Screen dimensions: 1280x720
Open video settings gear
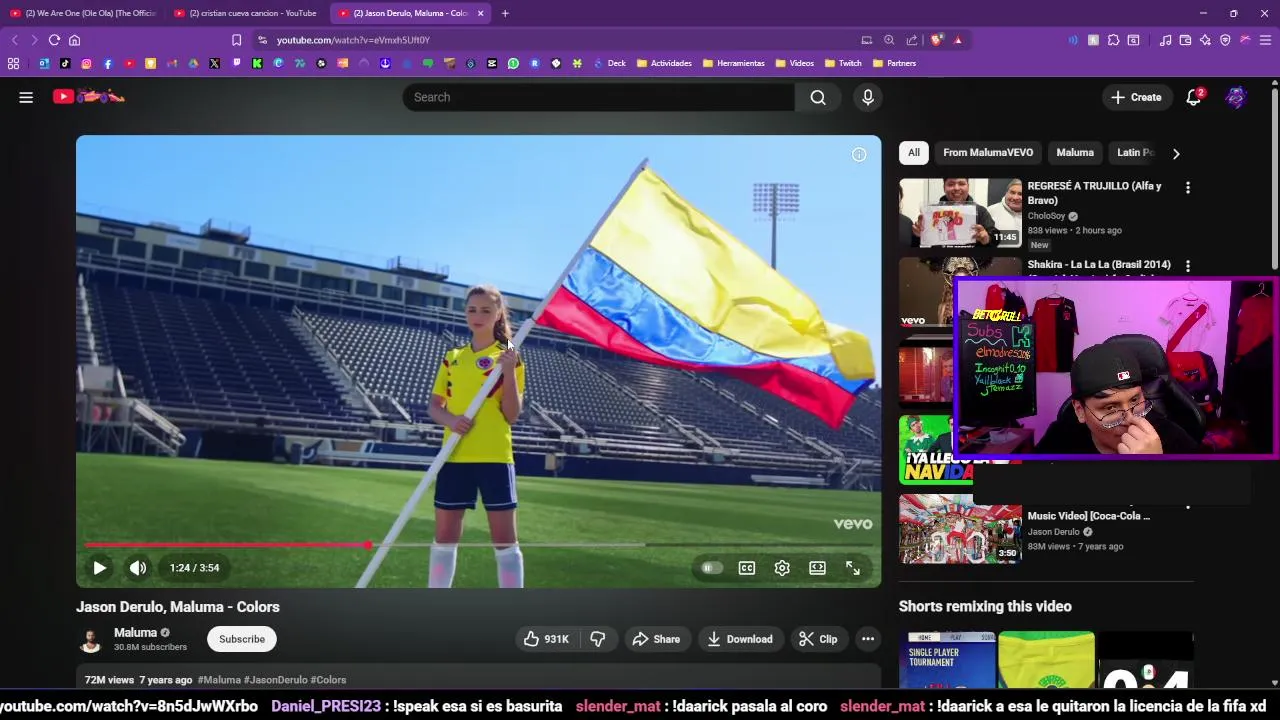782,568
